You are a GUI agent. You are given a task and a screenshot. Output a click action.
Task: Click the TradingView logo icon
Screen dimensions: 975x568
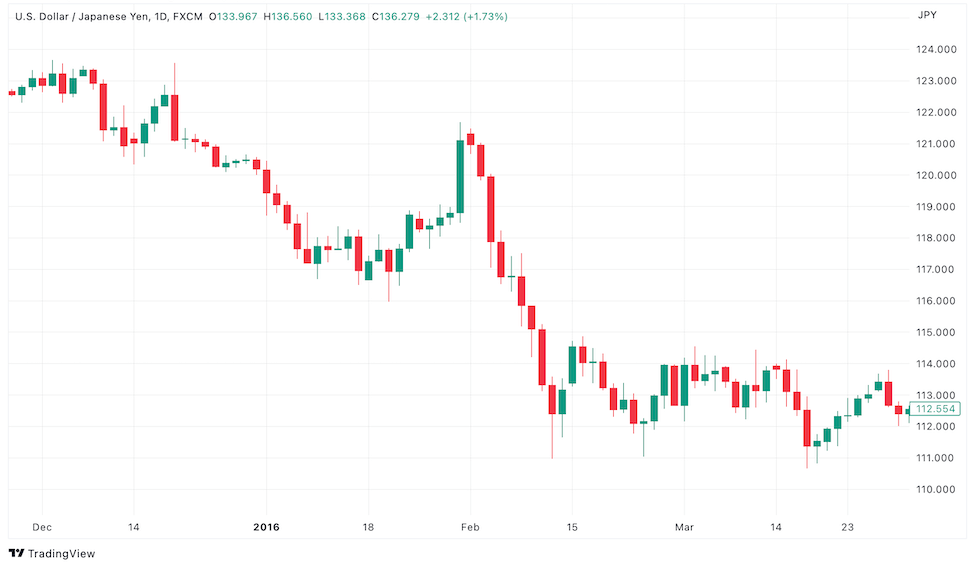point(16,553)
